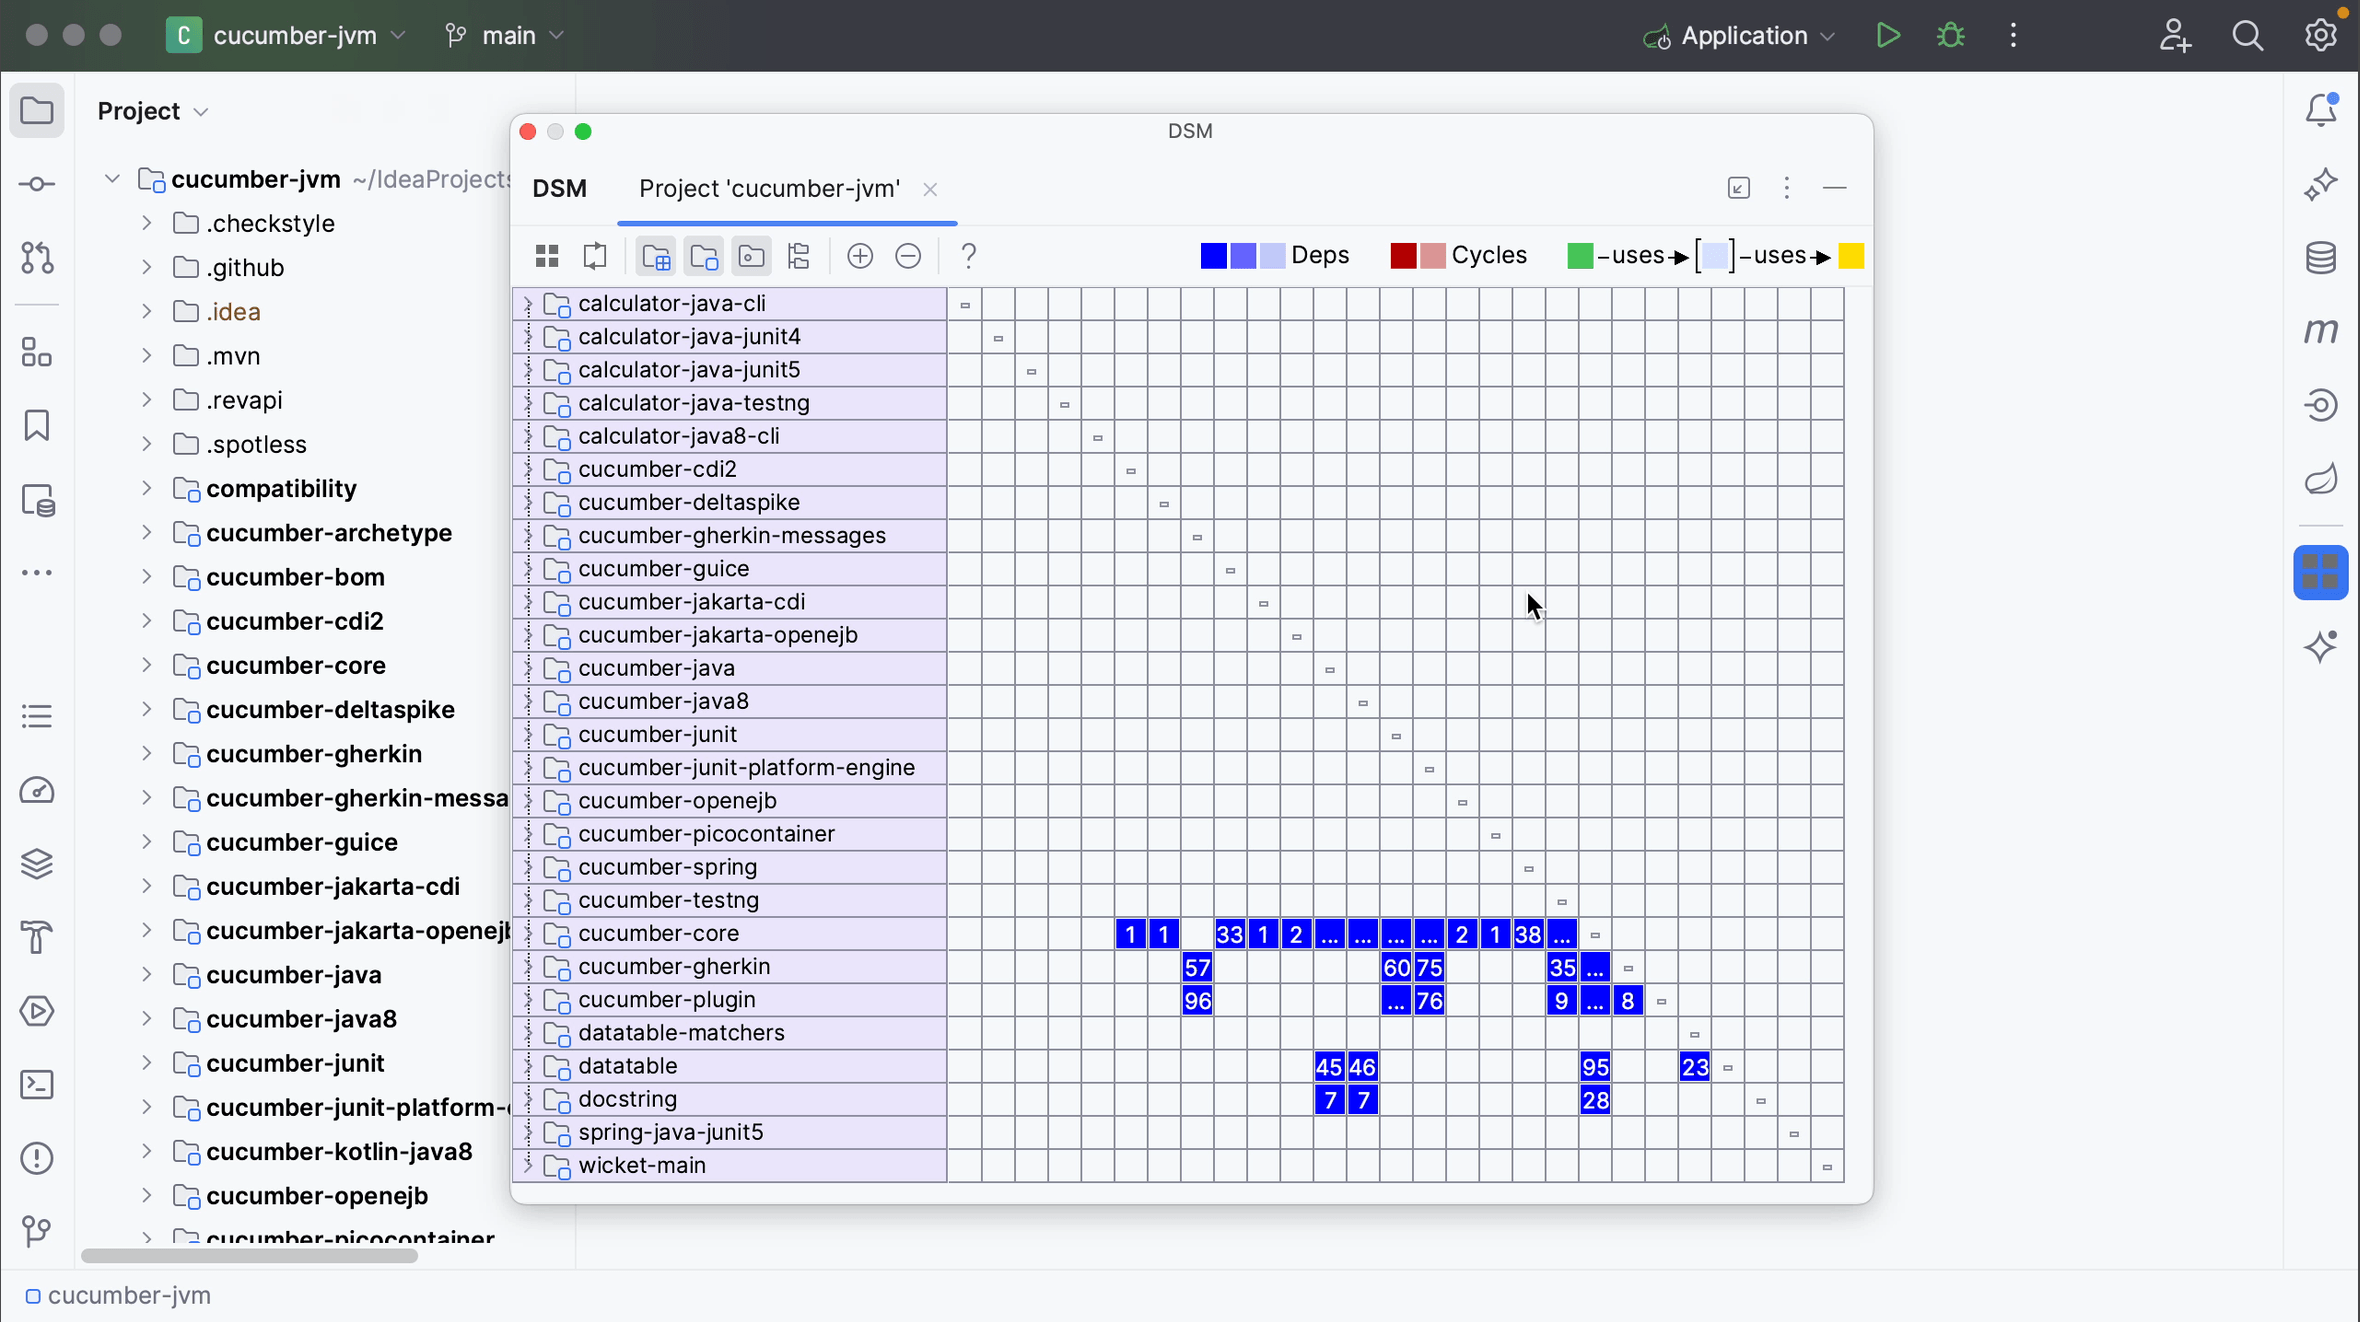Click the zoom out icon in DSM toolbar
This screenshot has width=2360, height=1322.
[x=906, y=256]
